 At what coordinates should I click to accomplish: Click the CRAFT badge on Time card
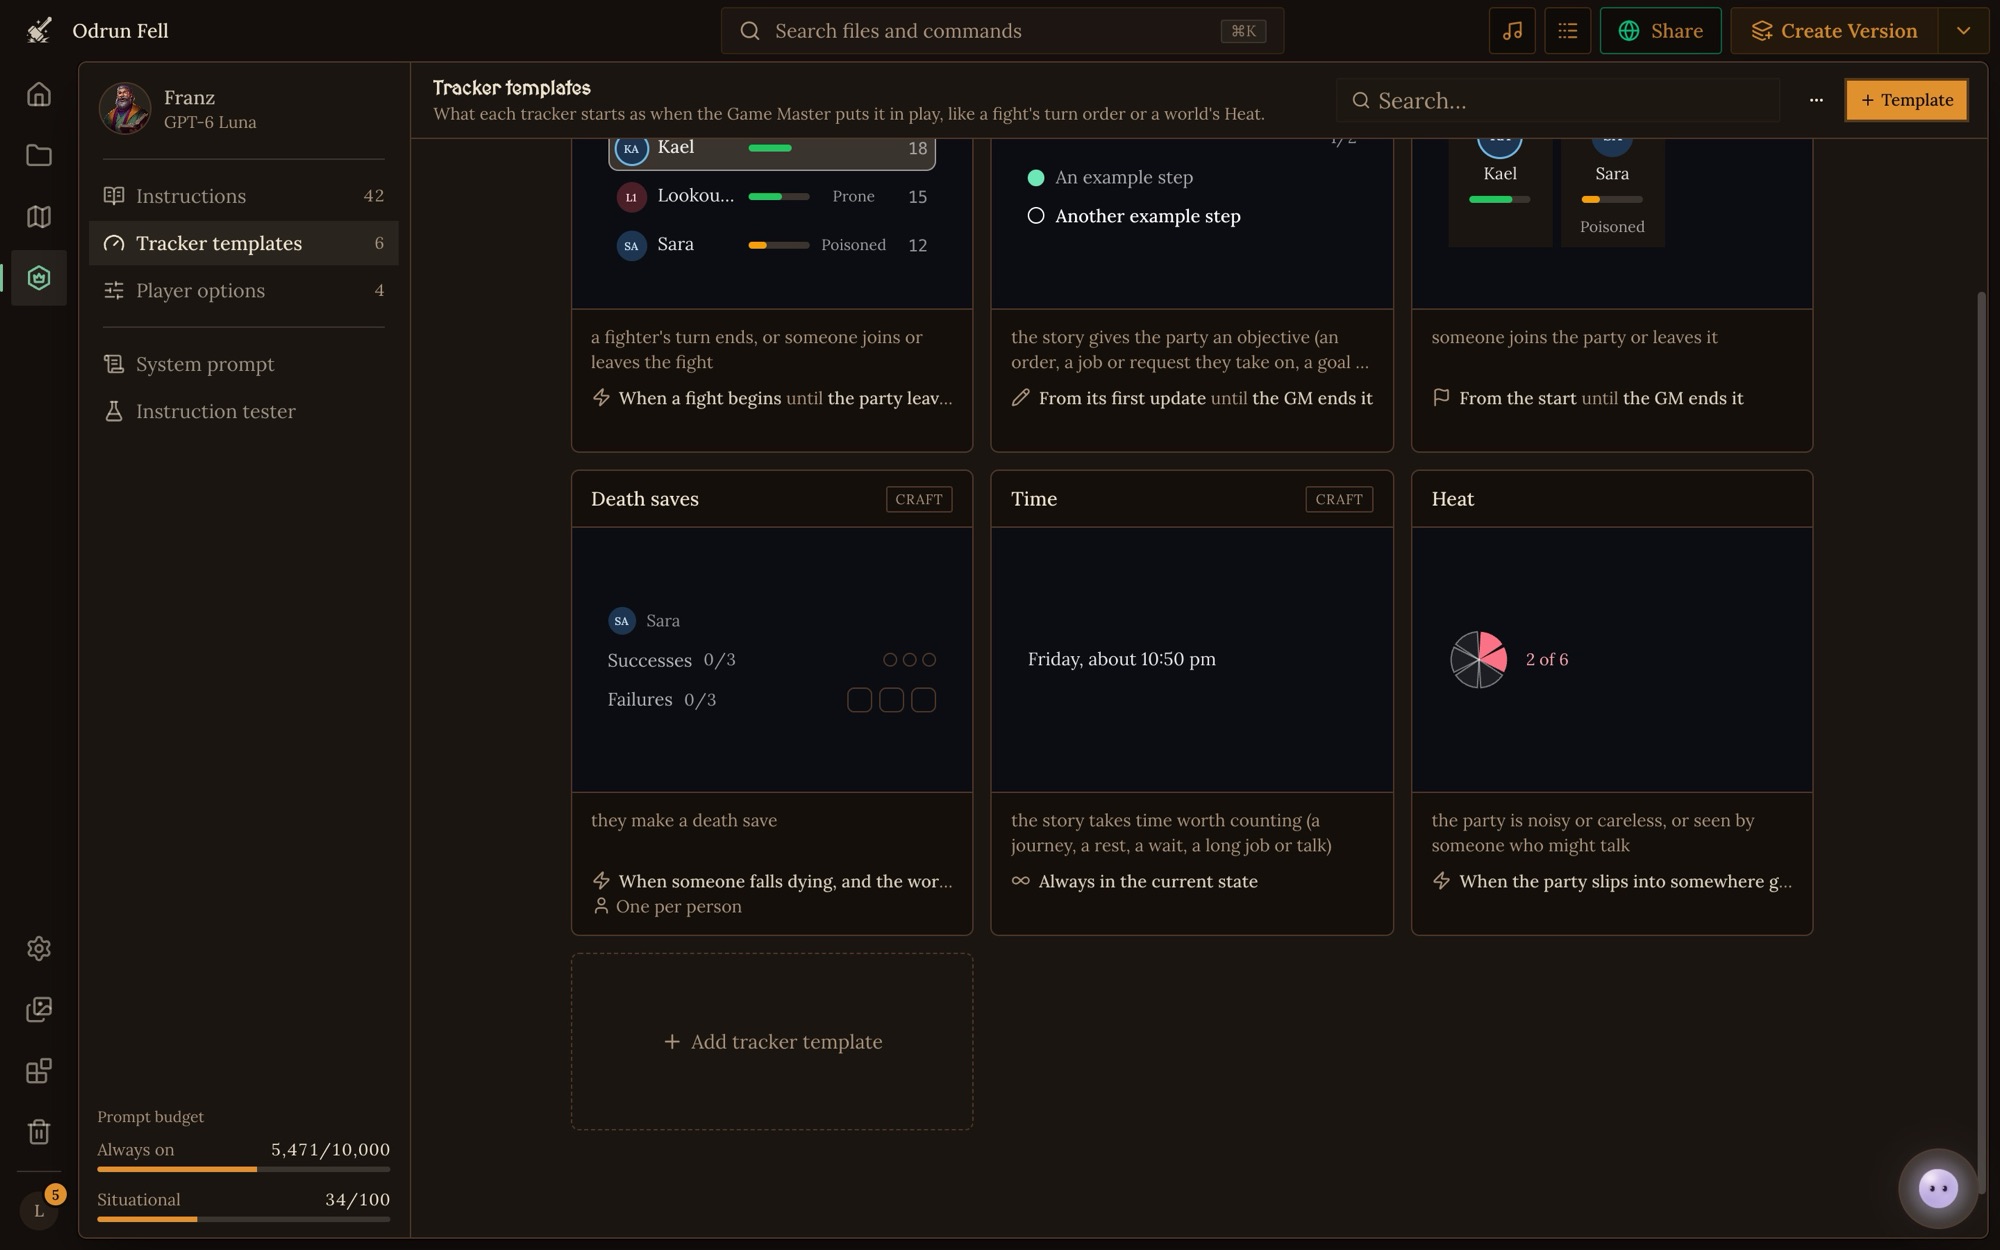[1339, 499]
